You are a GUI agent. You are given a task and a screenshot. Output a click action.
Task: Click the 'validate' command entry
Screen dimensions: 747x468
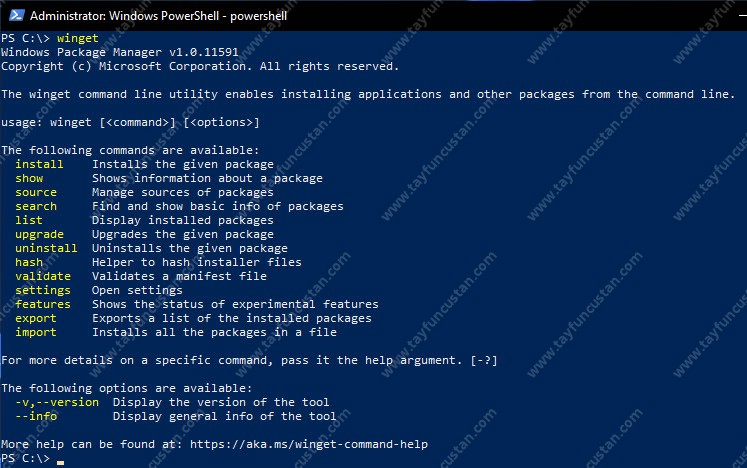pos(42,276)
